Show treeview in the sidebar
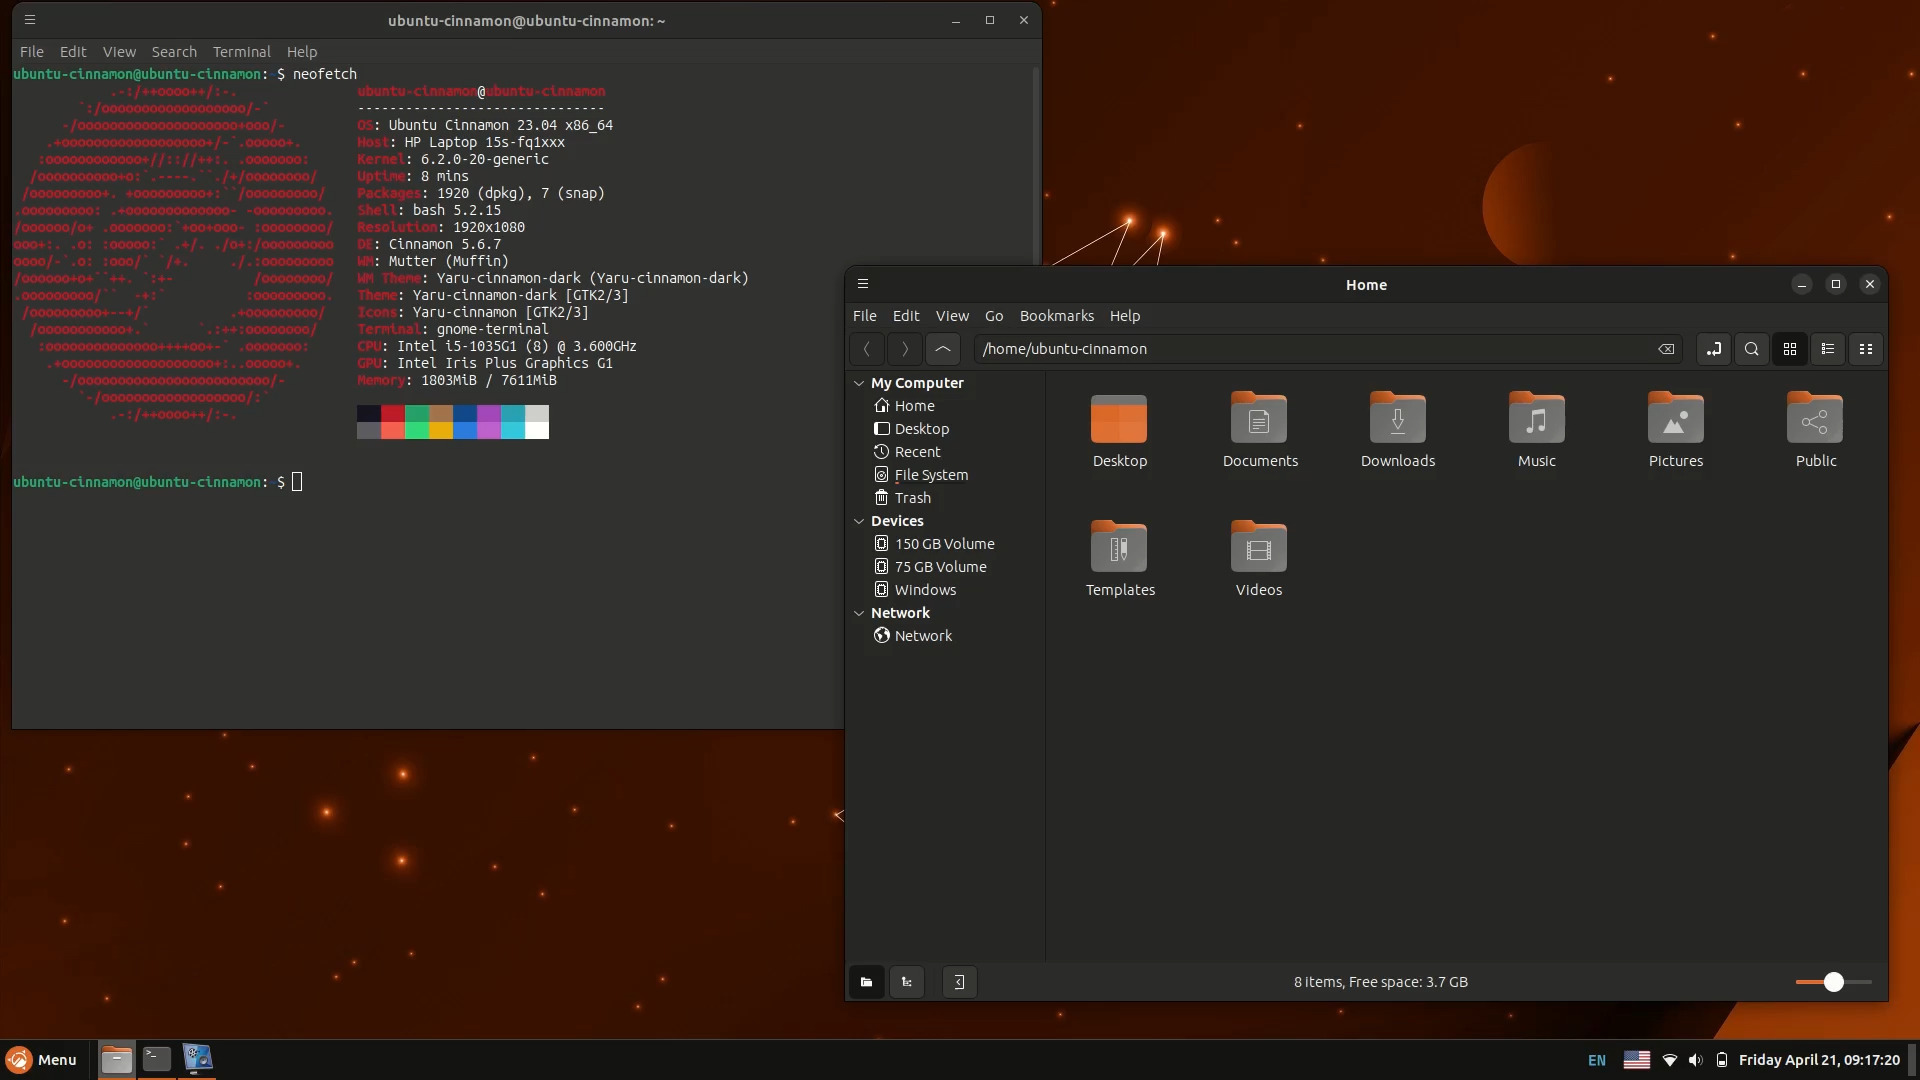The width and height of the screenshot is (1920, 1080). 907,981
